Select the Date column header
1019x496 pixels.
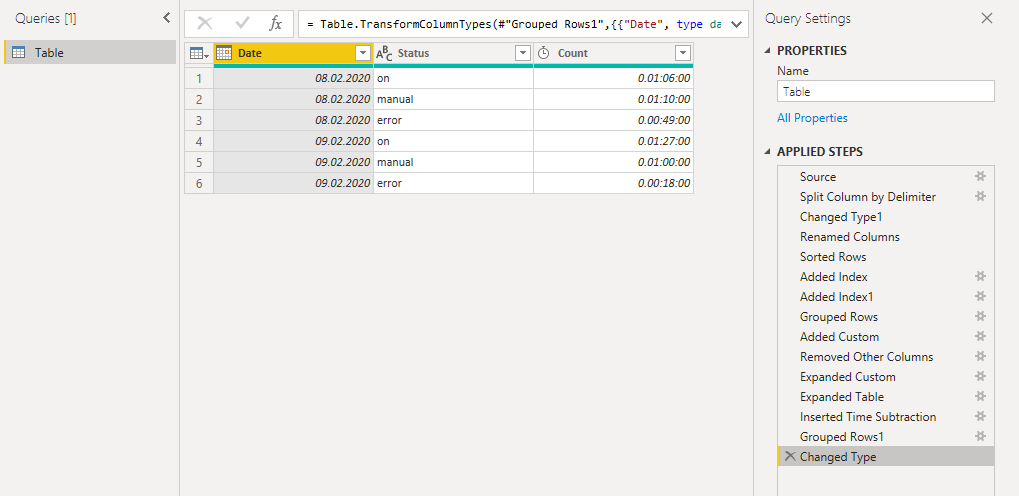294,53
